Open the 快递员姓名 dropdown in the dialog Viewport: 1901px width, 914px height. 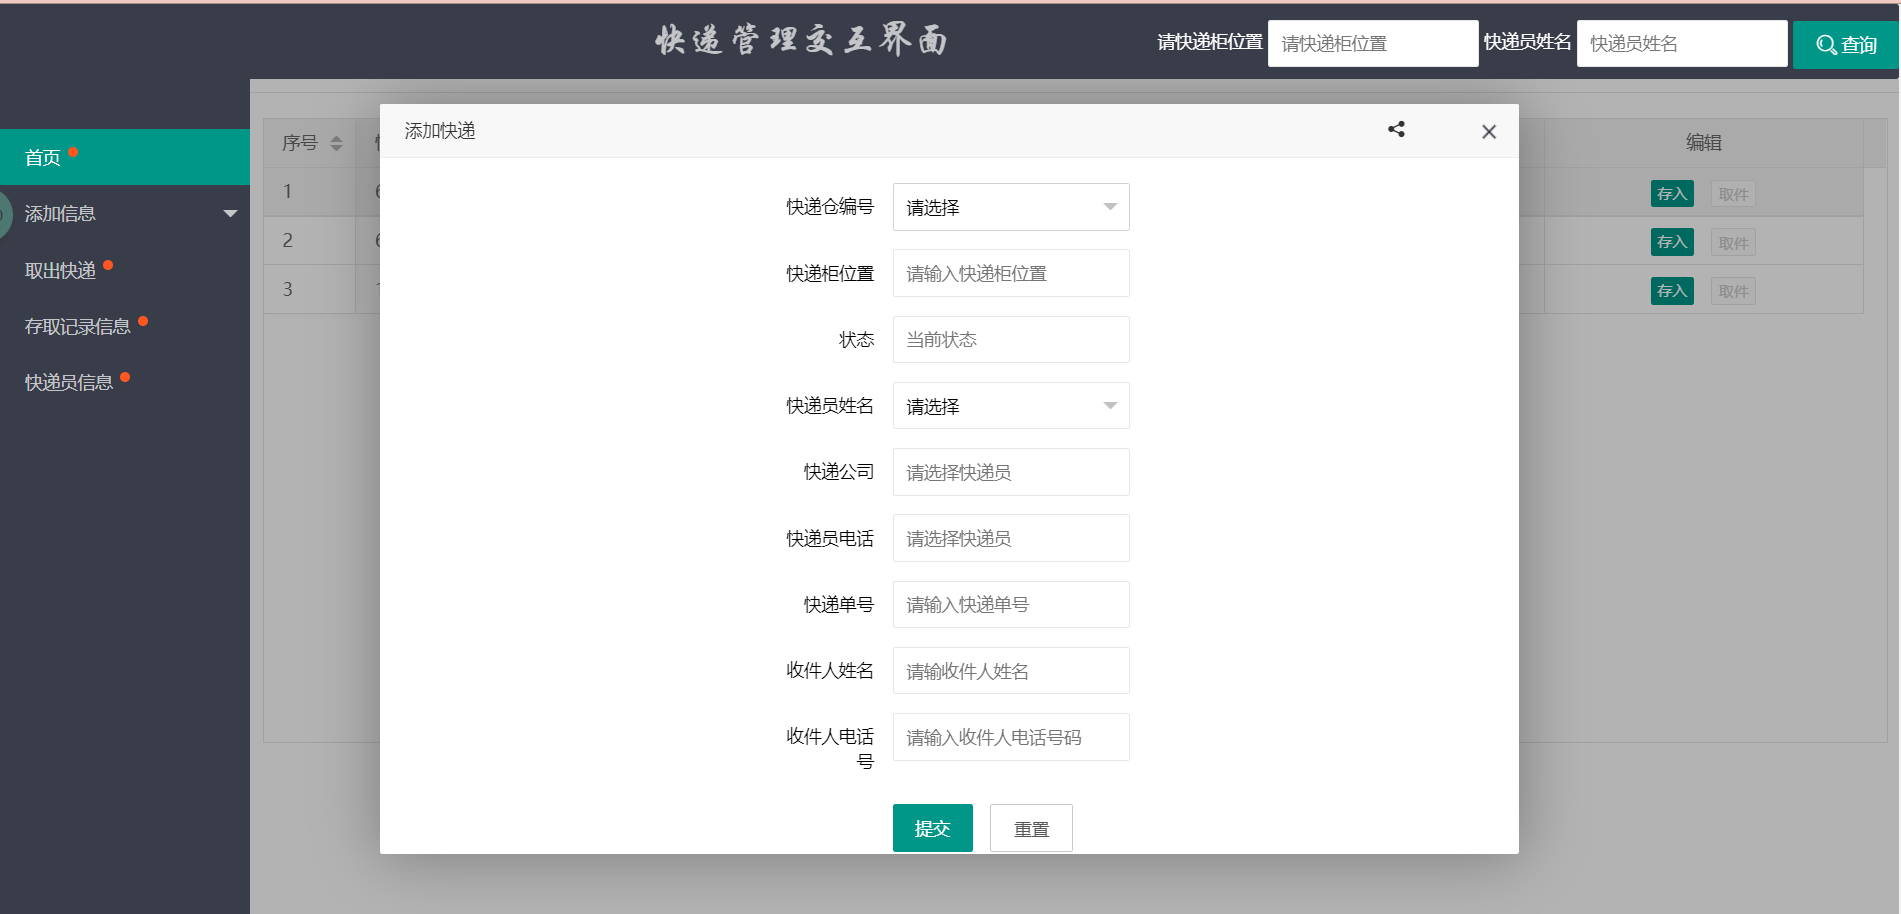(1010, 406)
